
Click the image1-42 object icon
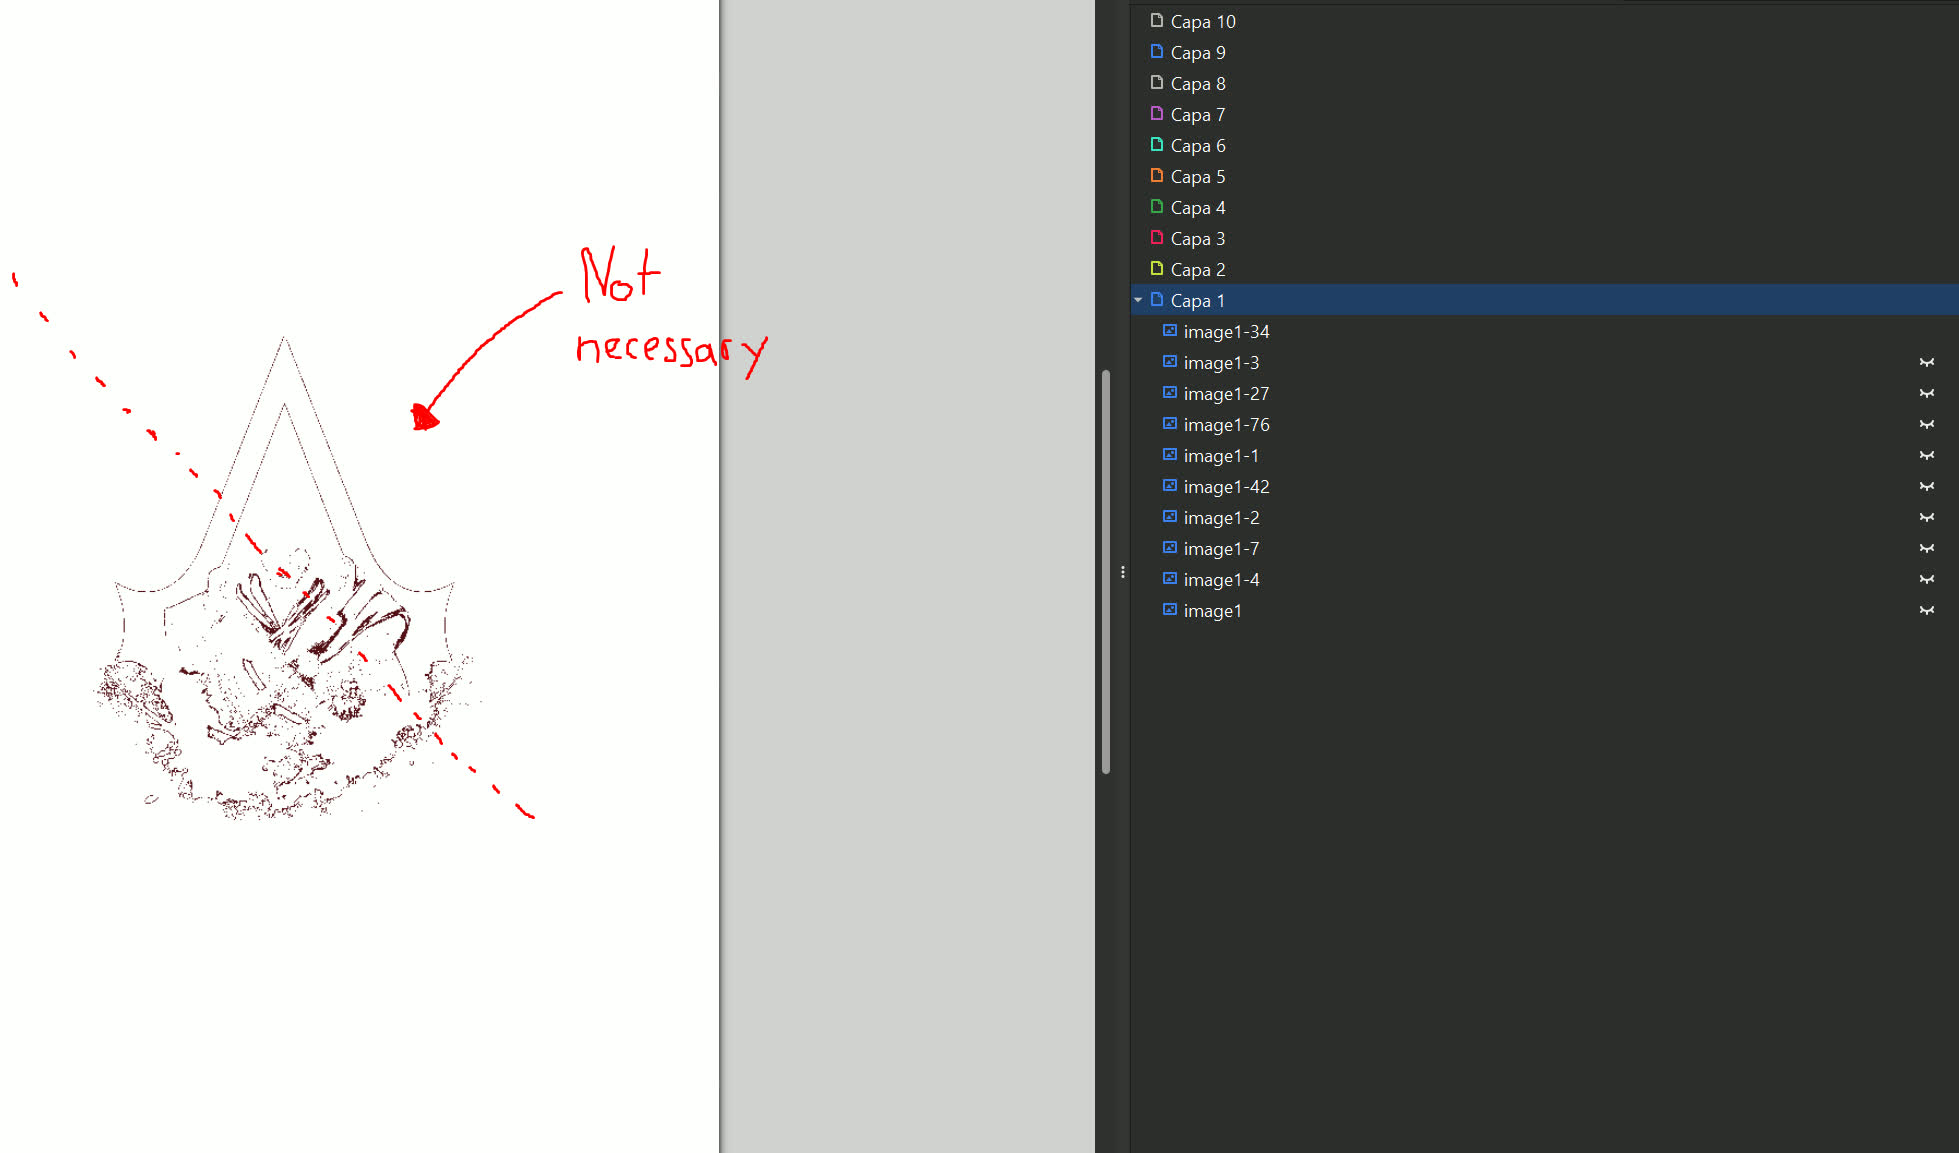(1170, 485)
